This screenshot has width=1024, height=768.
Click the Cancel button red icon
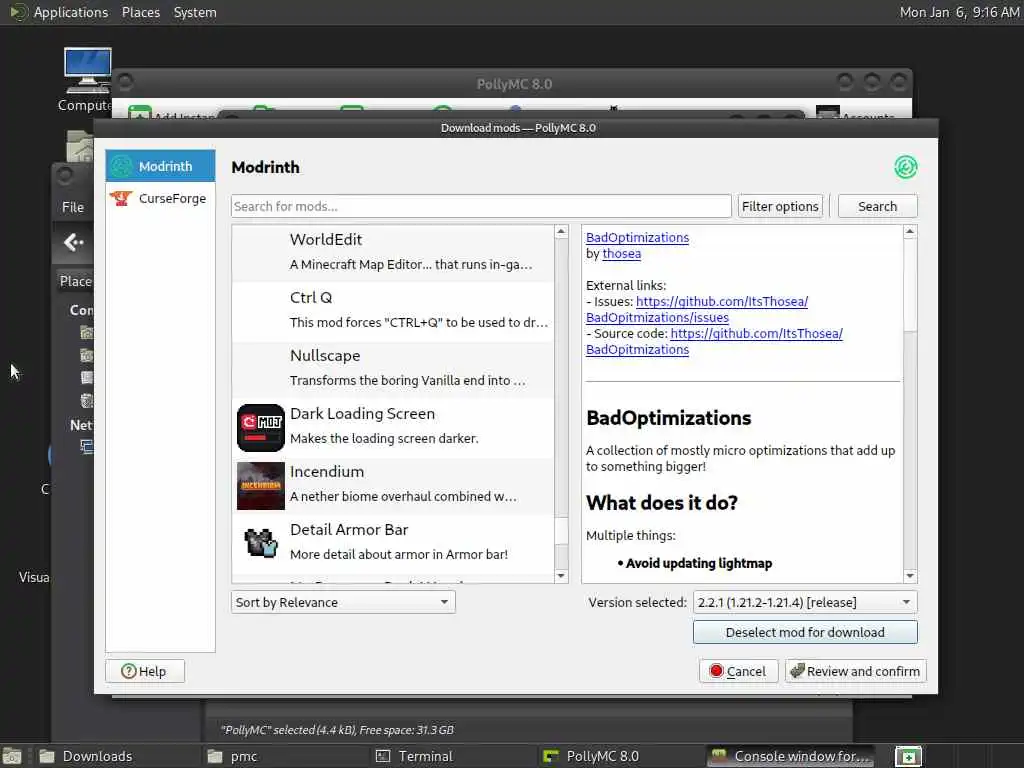(x=716, y=671)
